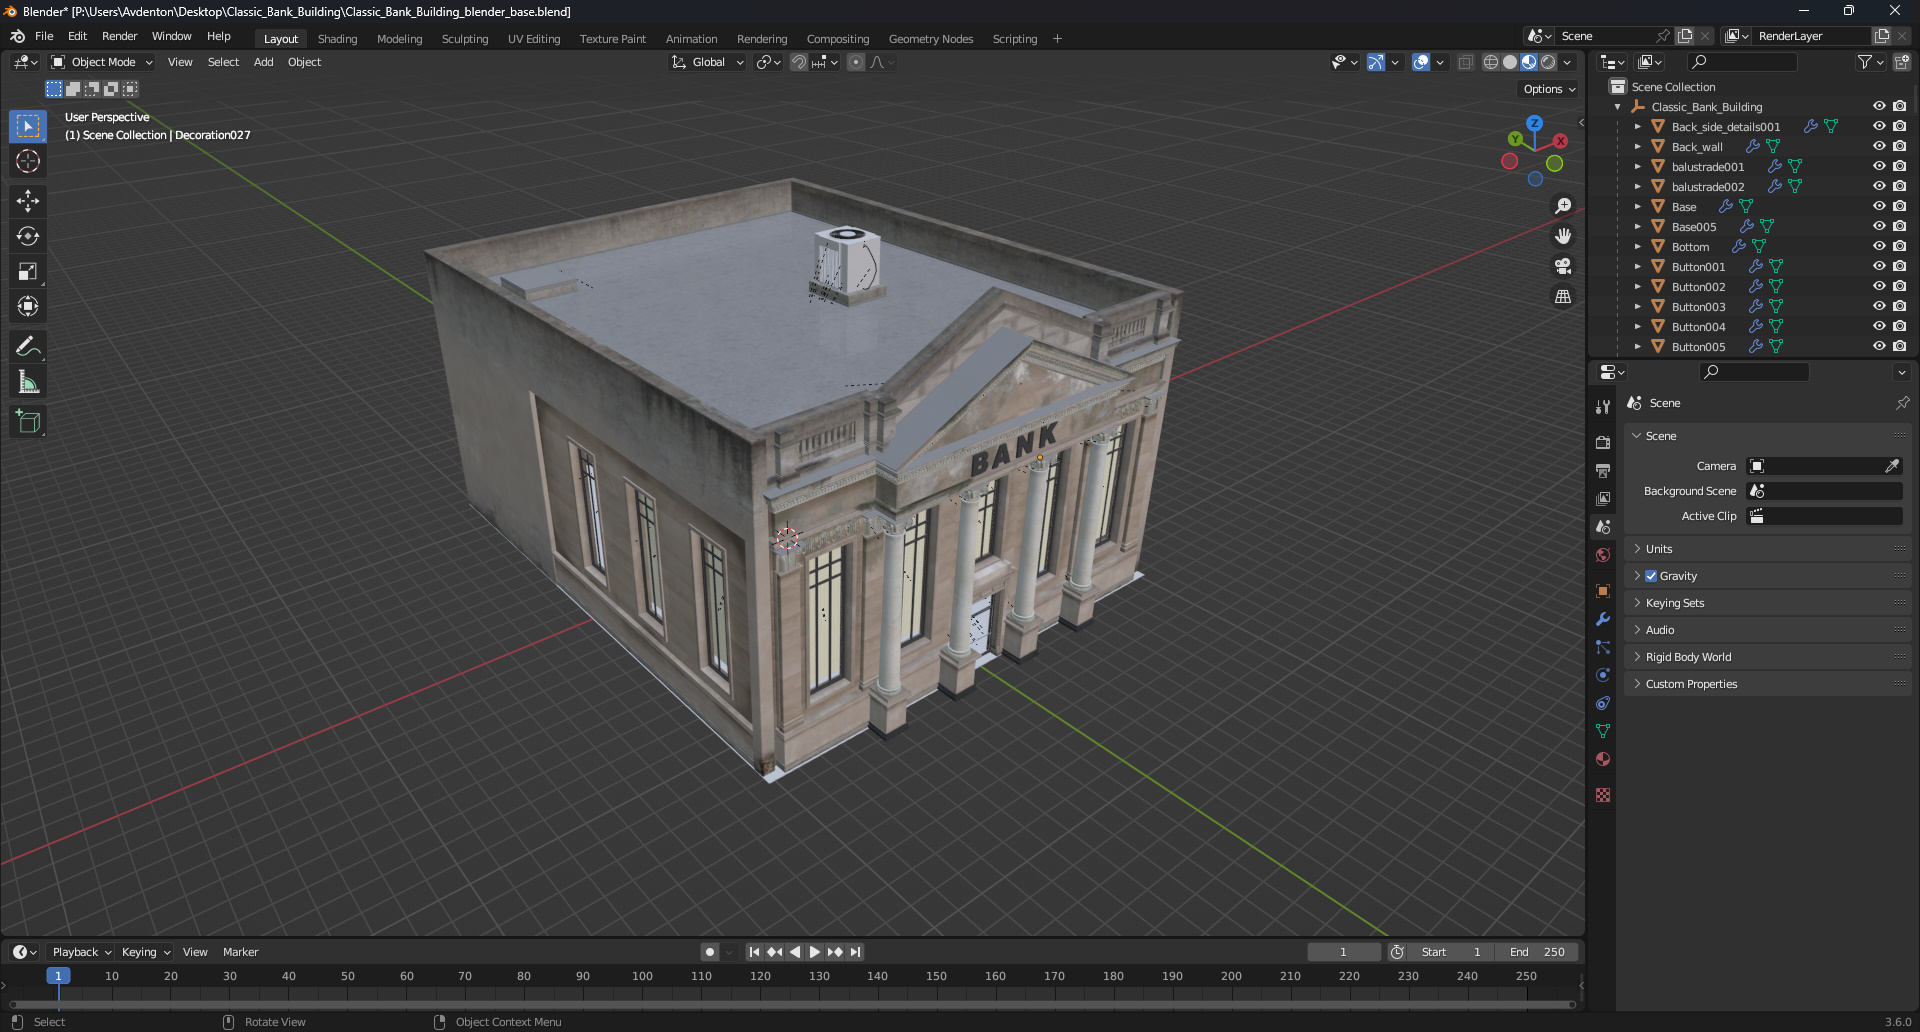Screen dimensions: 1920x1032
Task: Toggle X-ray view
Action: pos(1466,62)
